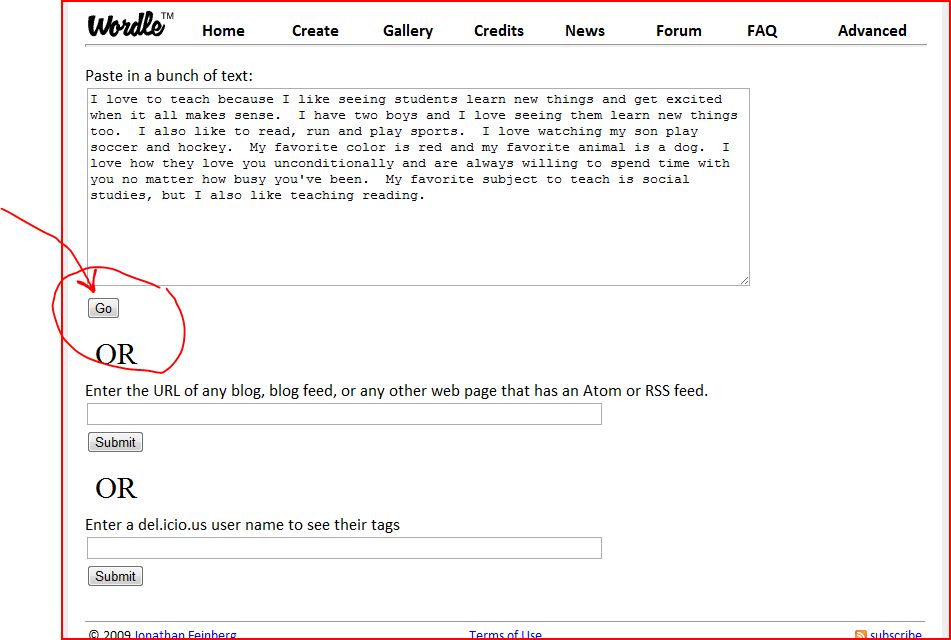View the Credits page
This screenshot has height=640, width=951.
click(499, 31)
